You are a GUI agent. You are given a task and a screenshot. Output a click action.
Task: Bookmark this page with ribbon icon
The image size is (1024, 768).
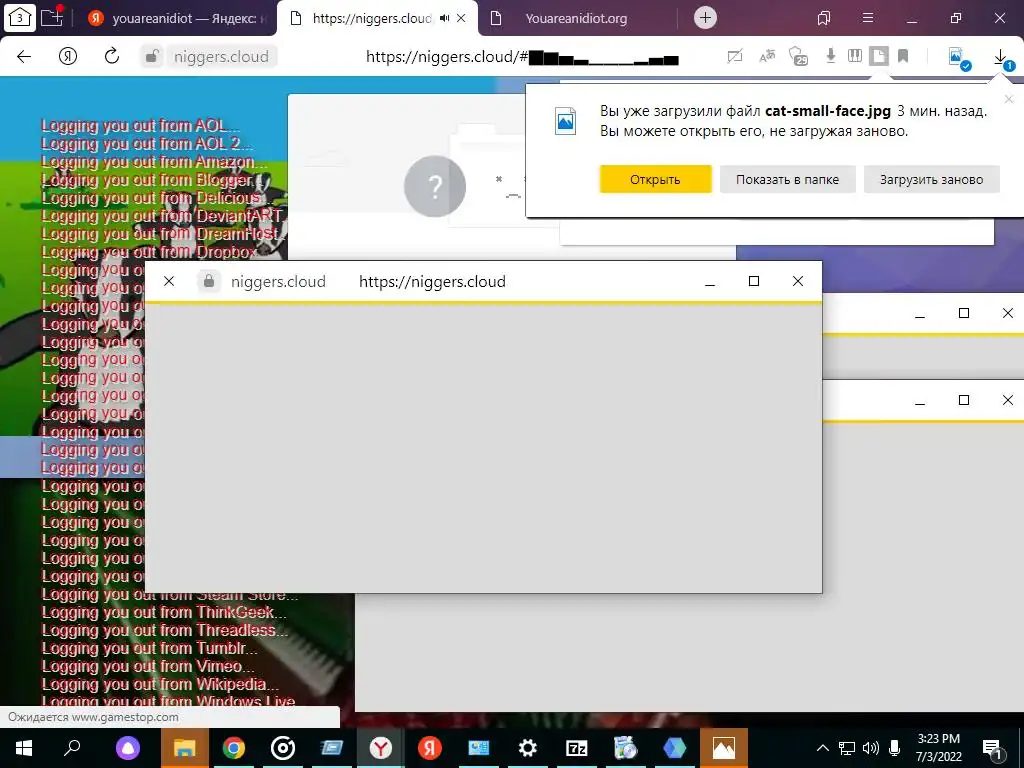[x=903, y=57]
